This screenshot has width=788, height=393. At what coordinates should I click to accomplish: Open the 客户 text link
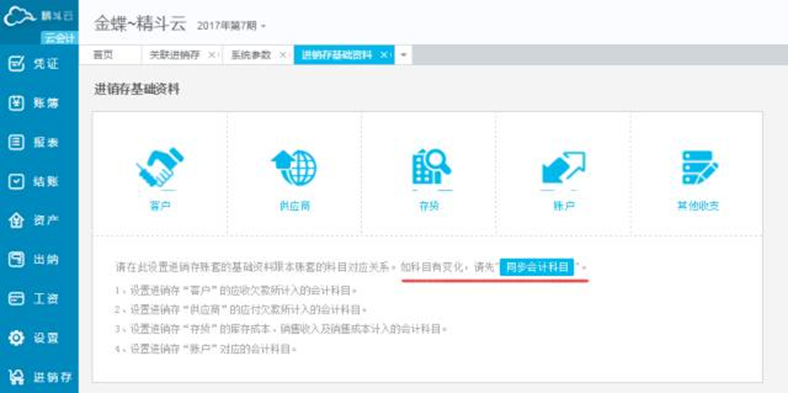(160, 206)
